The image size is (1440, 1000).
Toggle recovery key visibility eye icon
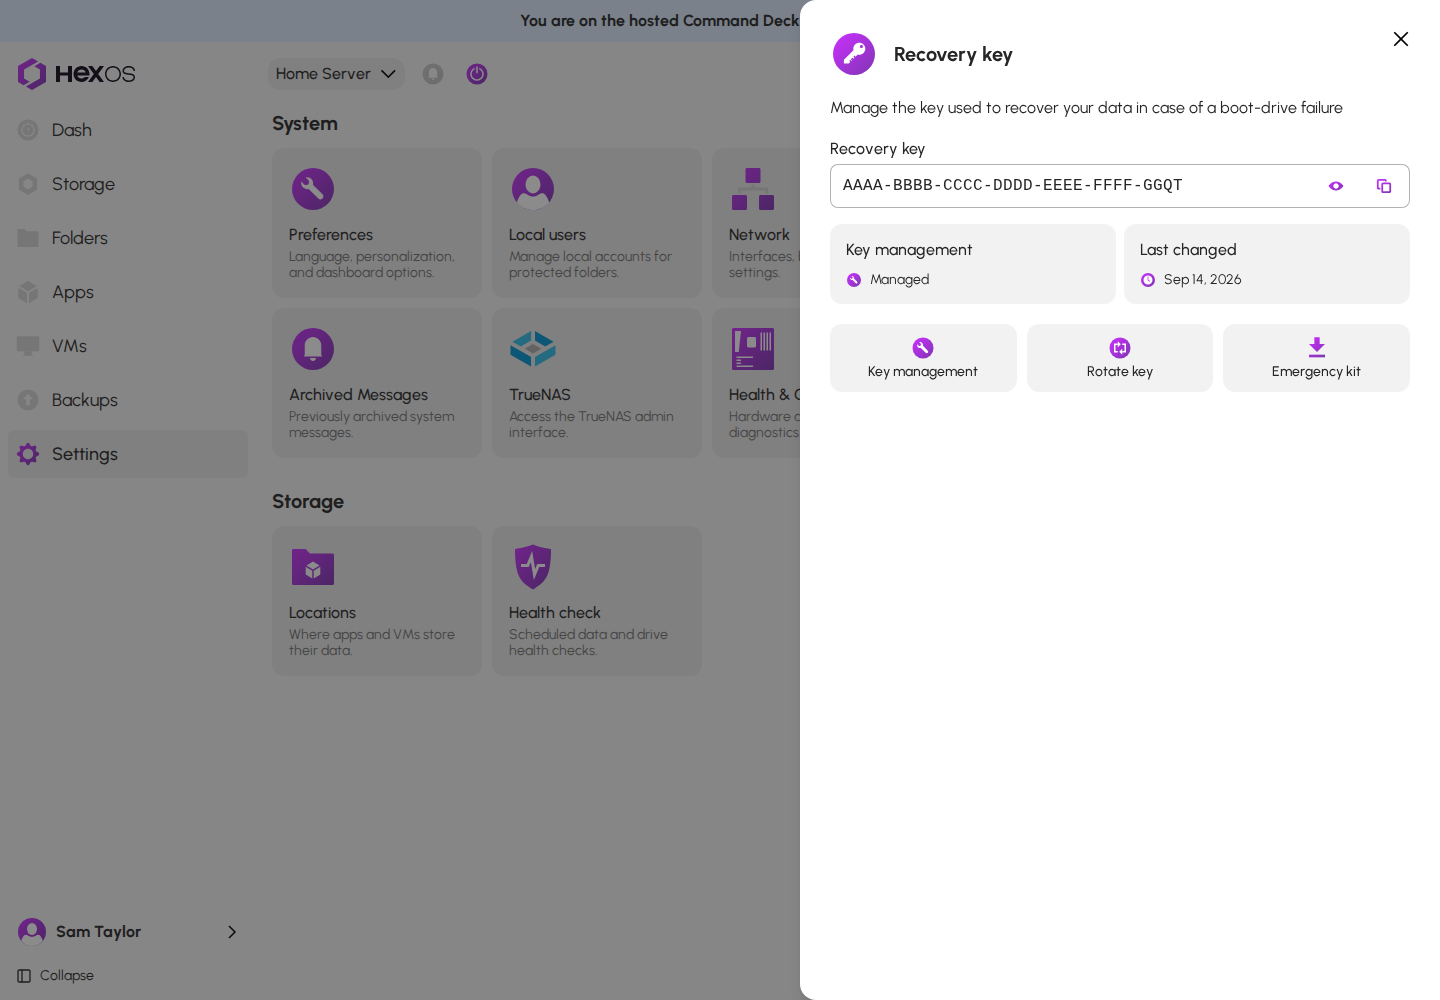click(x=1336, y=186)
